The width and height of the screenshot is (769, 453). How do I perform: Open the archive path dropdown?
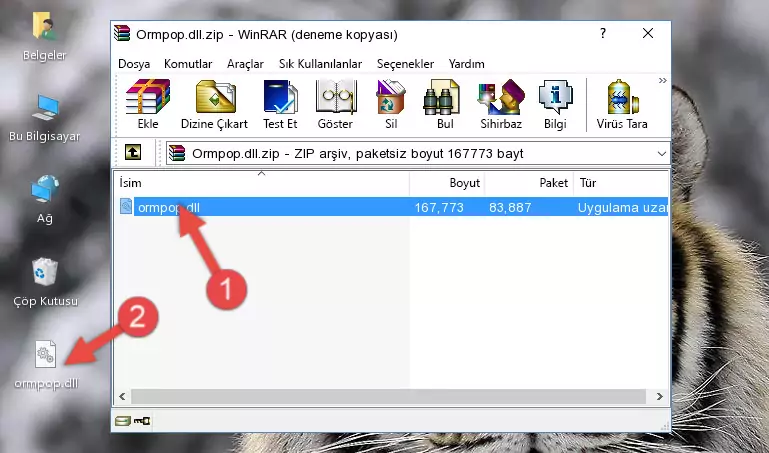coord(662,154)
